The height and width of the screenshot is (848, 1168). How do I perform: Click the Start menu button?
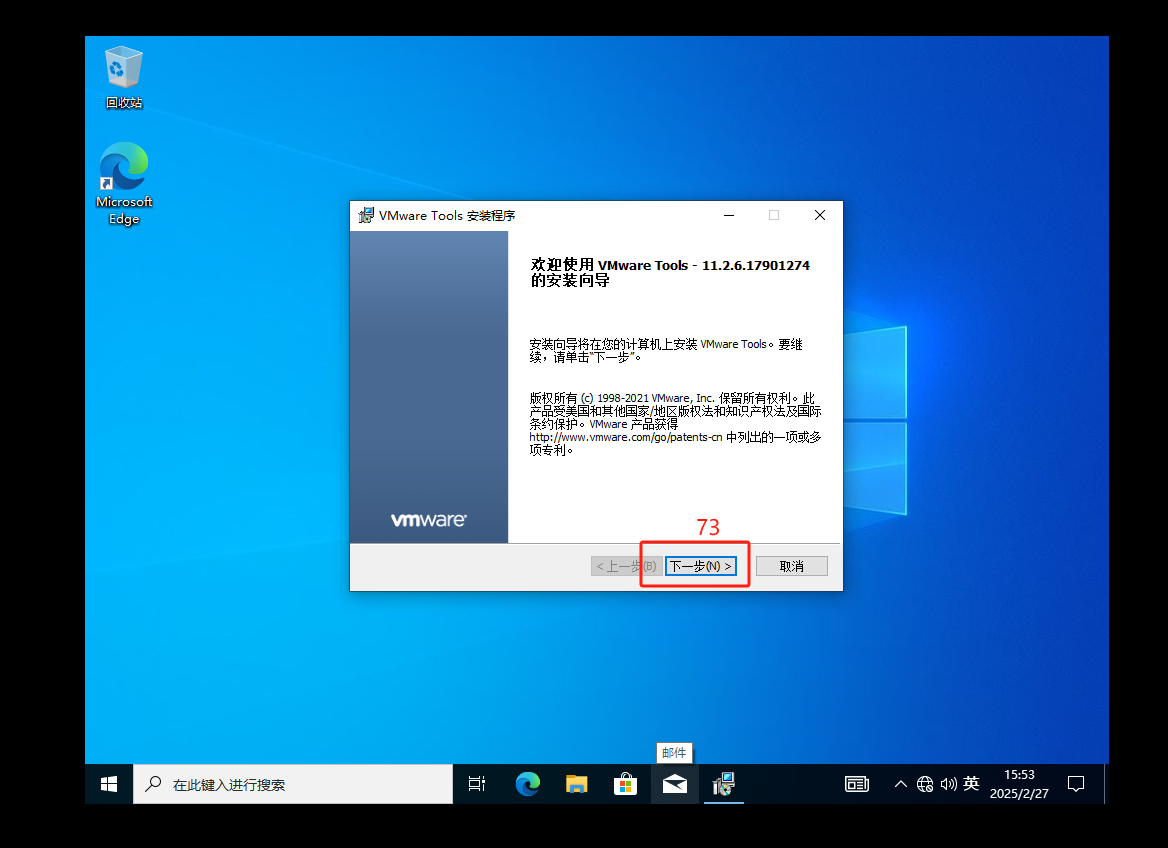coord(108,784)
